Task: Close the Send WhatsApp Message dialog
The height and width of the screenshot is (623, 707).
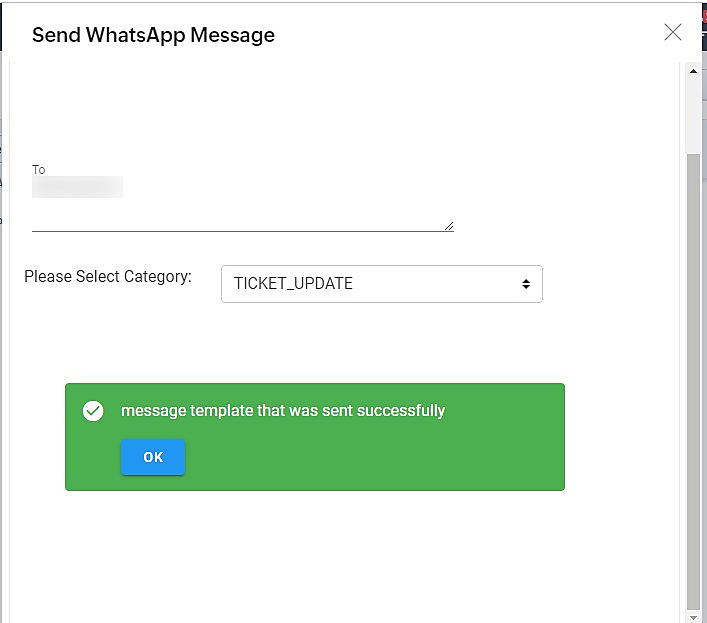Action: [x=673, y=32]
